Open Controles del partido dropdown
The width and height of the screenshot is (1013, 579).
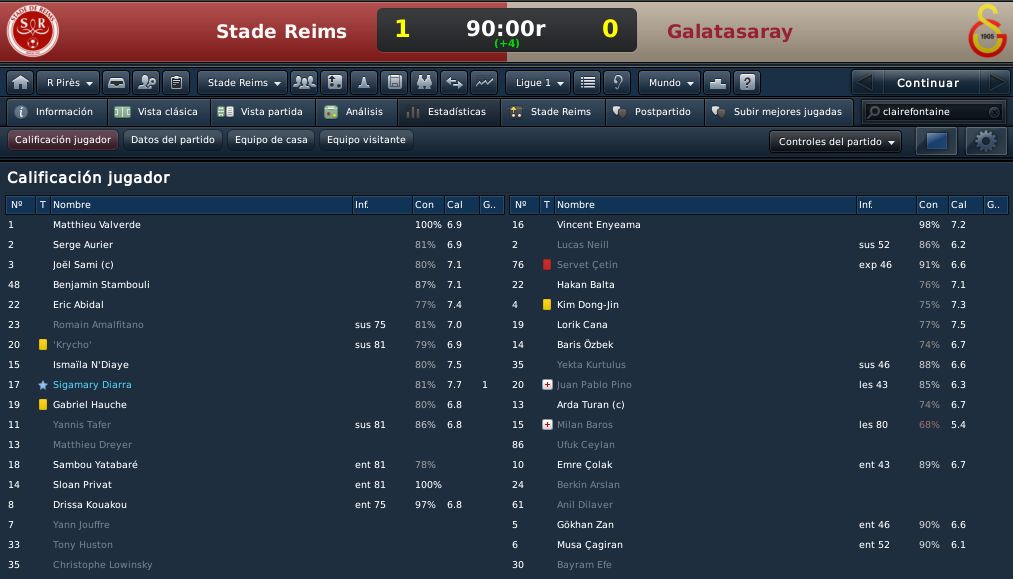pyautogui.click(x=836, y=142)
